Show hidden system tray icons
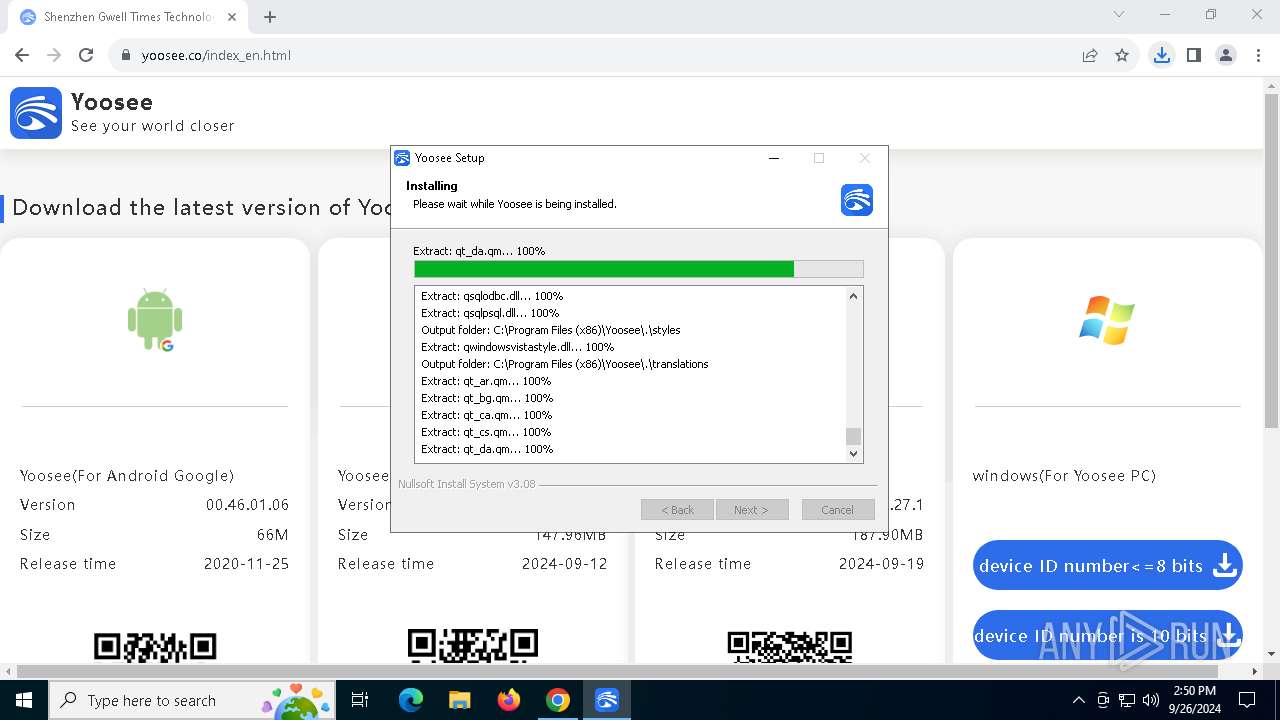The width and height of the screenshot is (1280, 720). point(1078,700)
